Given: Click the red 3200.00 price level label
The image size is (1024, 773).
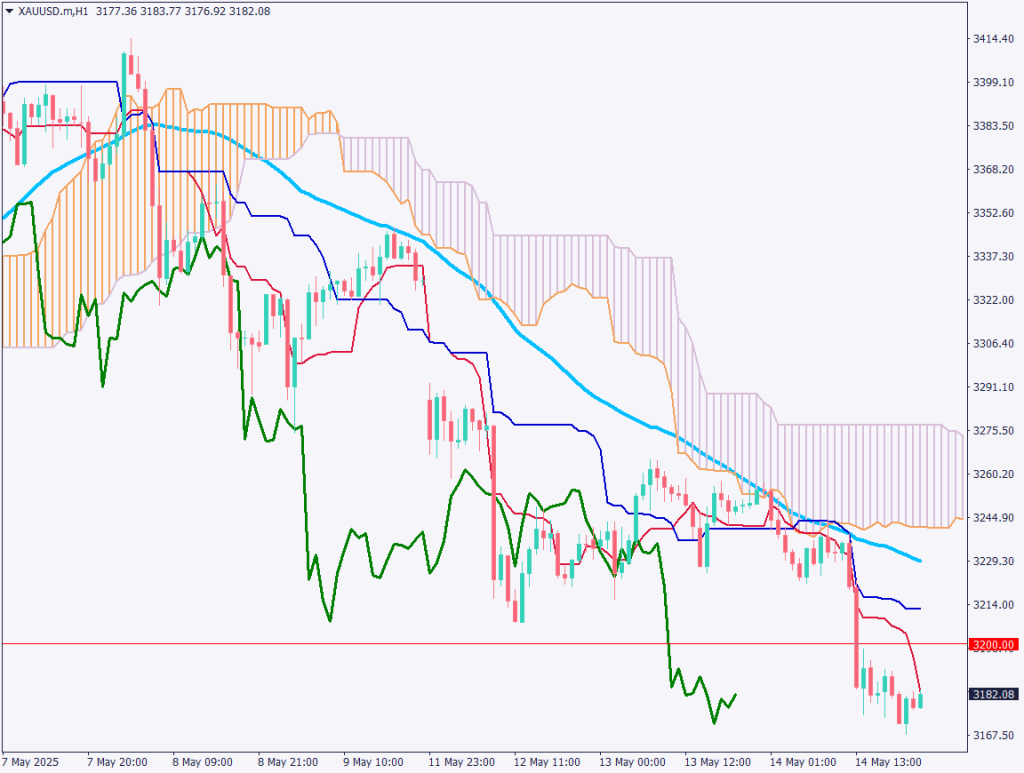Looking at the screenshot, I should pyautogui.click(x=994, y=645).
